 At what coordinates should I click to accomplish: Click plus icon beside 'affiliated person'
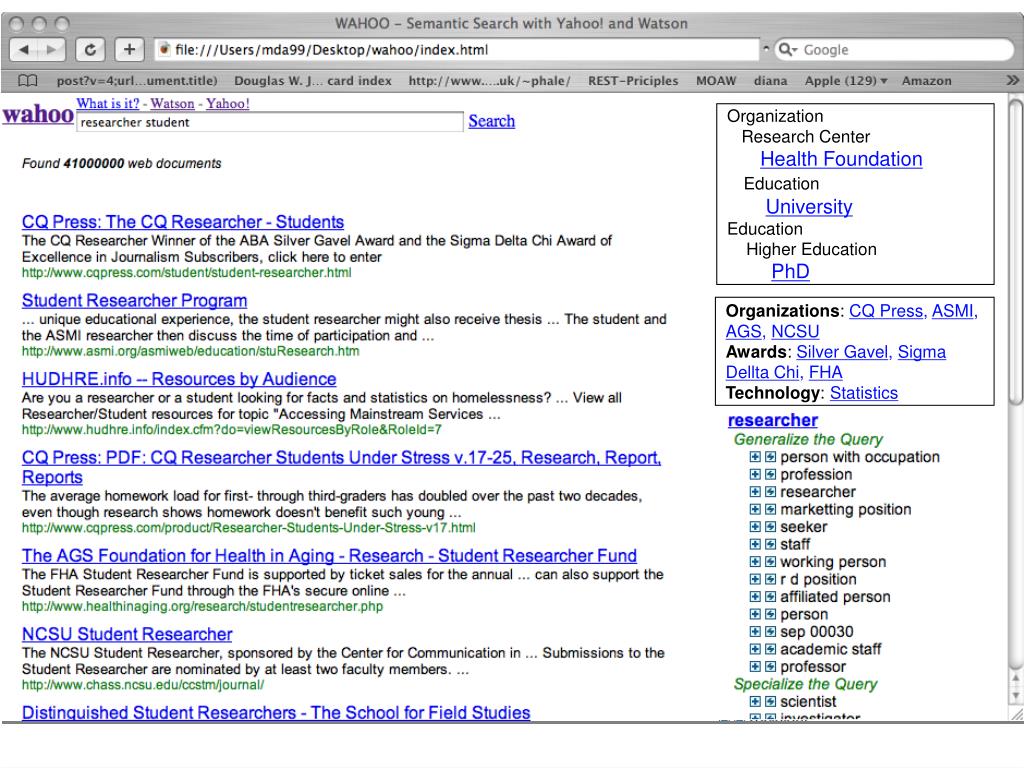click(755, 596)
